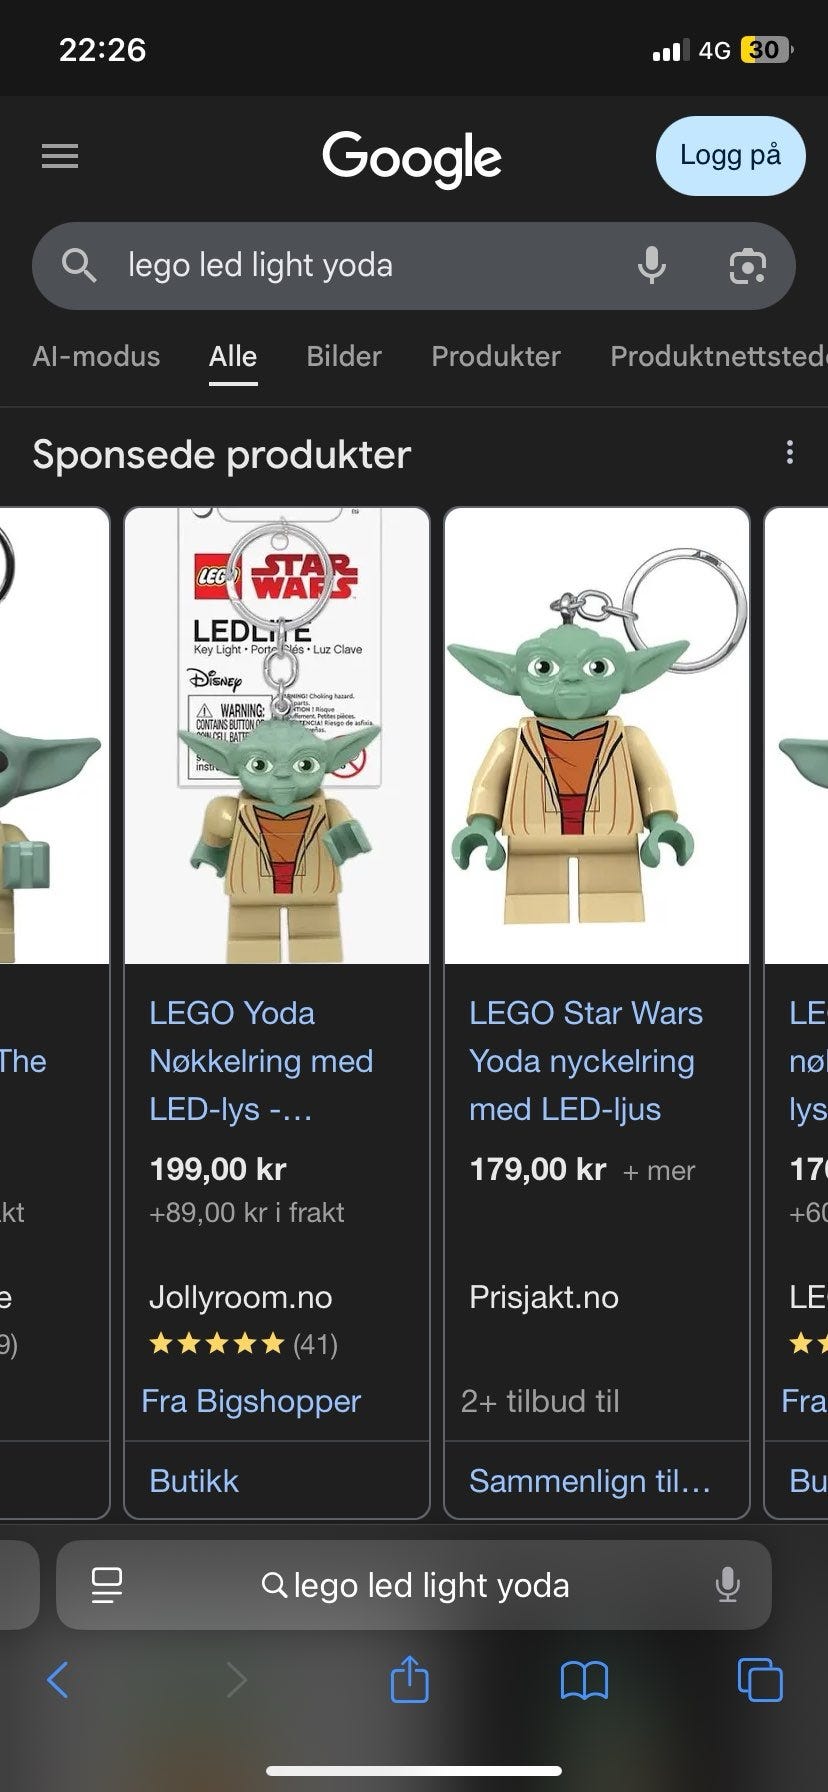The height and width of the screenshot is (1792, 828).
Task: Tap the Prisjakt Yoda keychain product image
Action: click(x=597, y=736)
